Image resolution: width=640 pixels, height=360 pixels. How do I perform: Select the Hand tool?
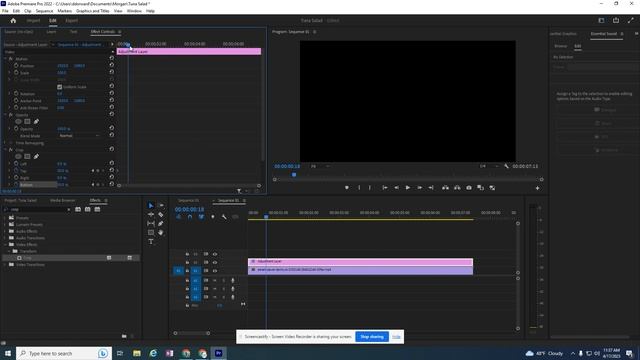click(x=161, y=232)
